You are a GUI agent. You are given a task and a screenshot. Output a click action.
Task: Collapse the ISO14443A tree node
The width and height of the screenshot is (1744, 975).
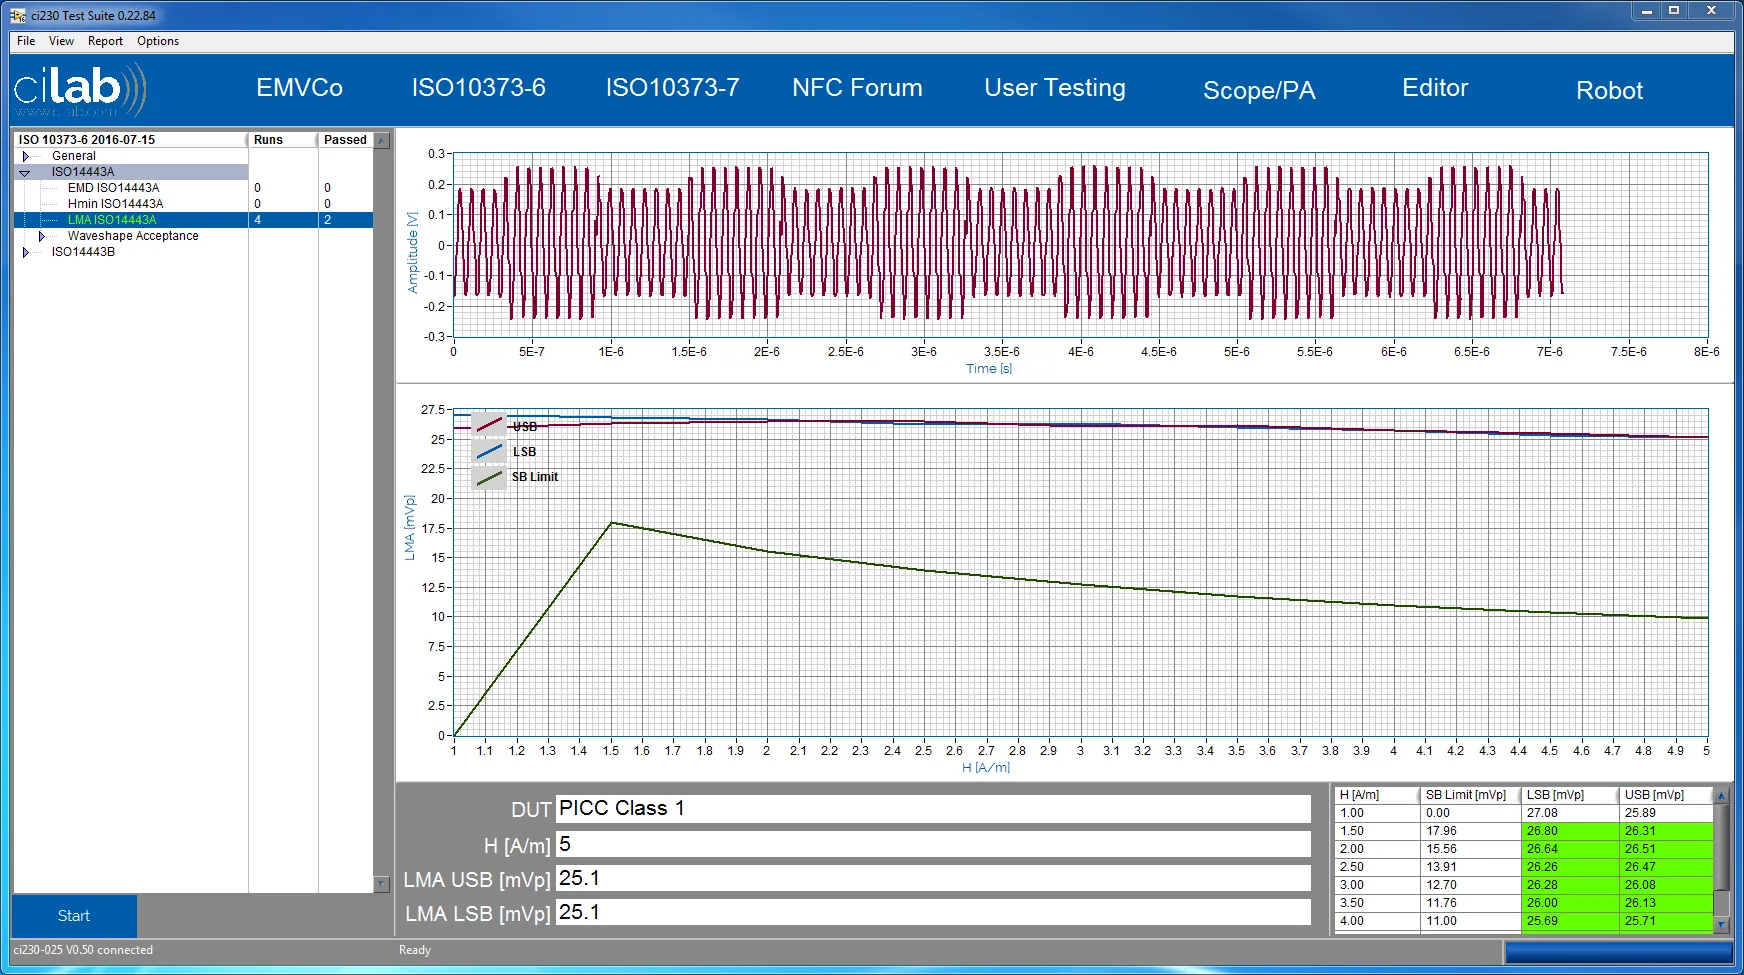[25, 172]
